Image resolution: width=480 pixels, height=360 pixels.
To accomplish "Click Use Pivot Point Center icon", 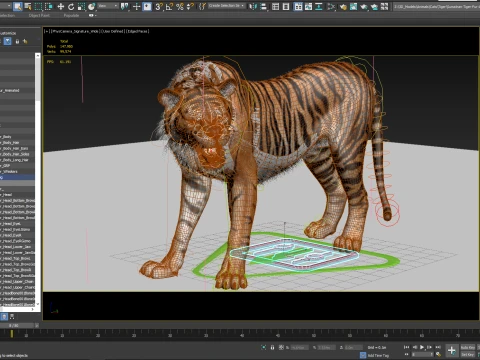I will point(125,6).
